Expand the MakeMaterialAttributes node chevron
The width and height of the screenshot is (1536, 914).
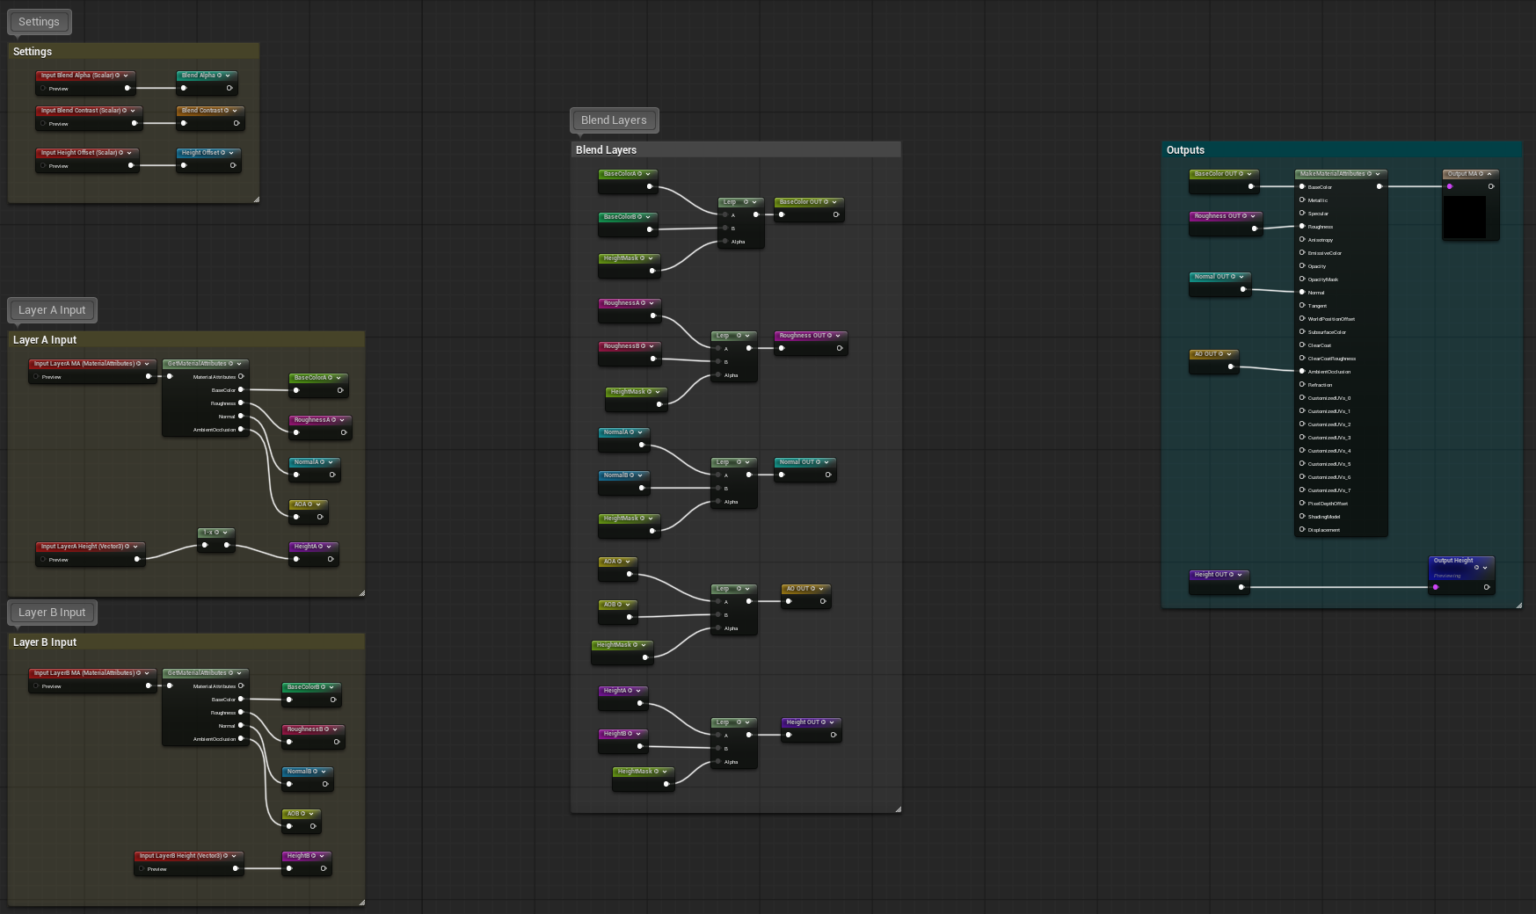coord(1378,174)
